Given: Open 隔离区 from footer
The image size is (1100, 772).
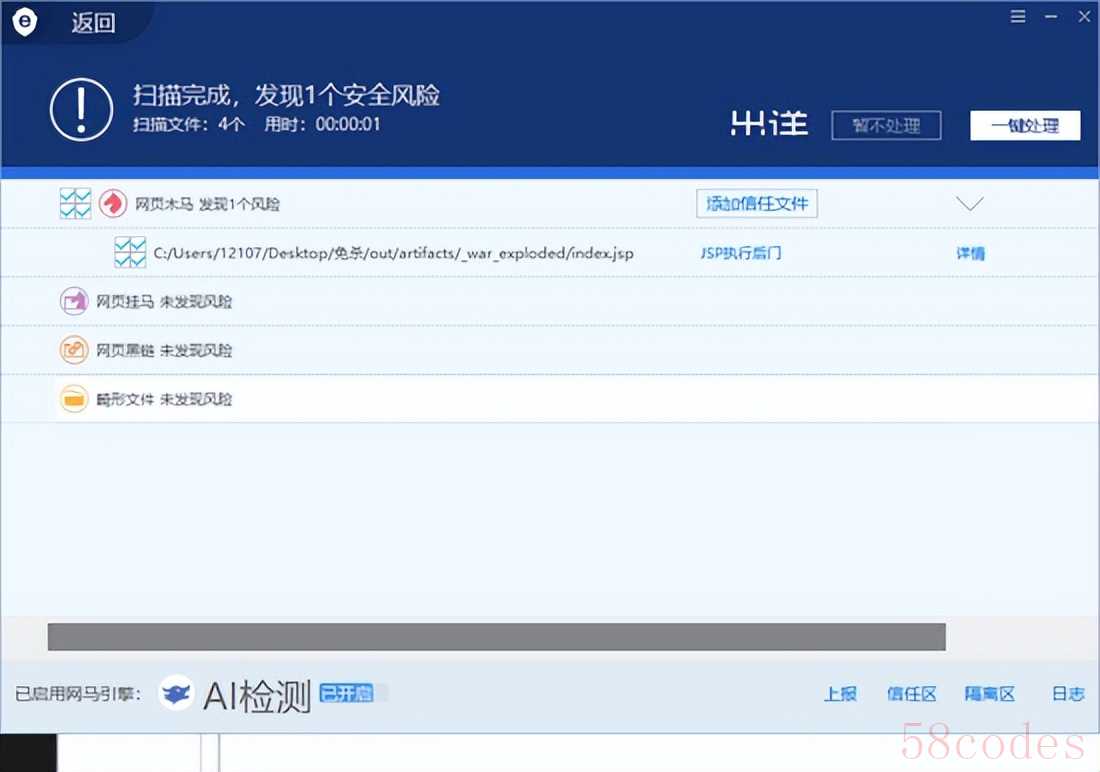Looking at the screenshot, I should click(989, 694).
